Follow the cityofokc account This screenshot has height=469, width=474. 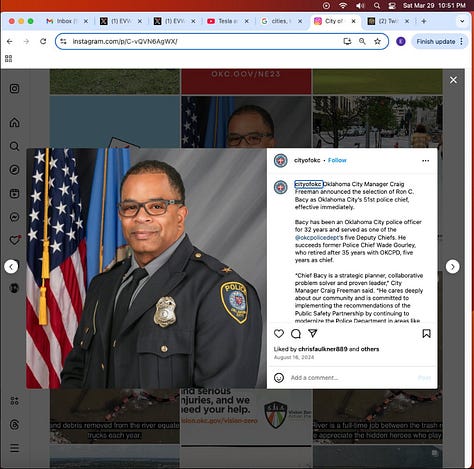[x=337, y=160]
